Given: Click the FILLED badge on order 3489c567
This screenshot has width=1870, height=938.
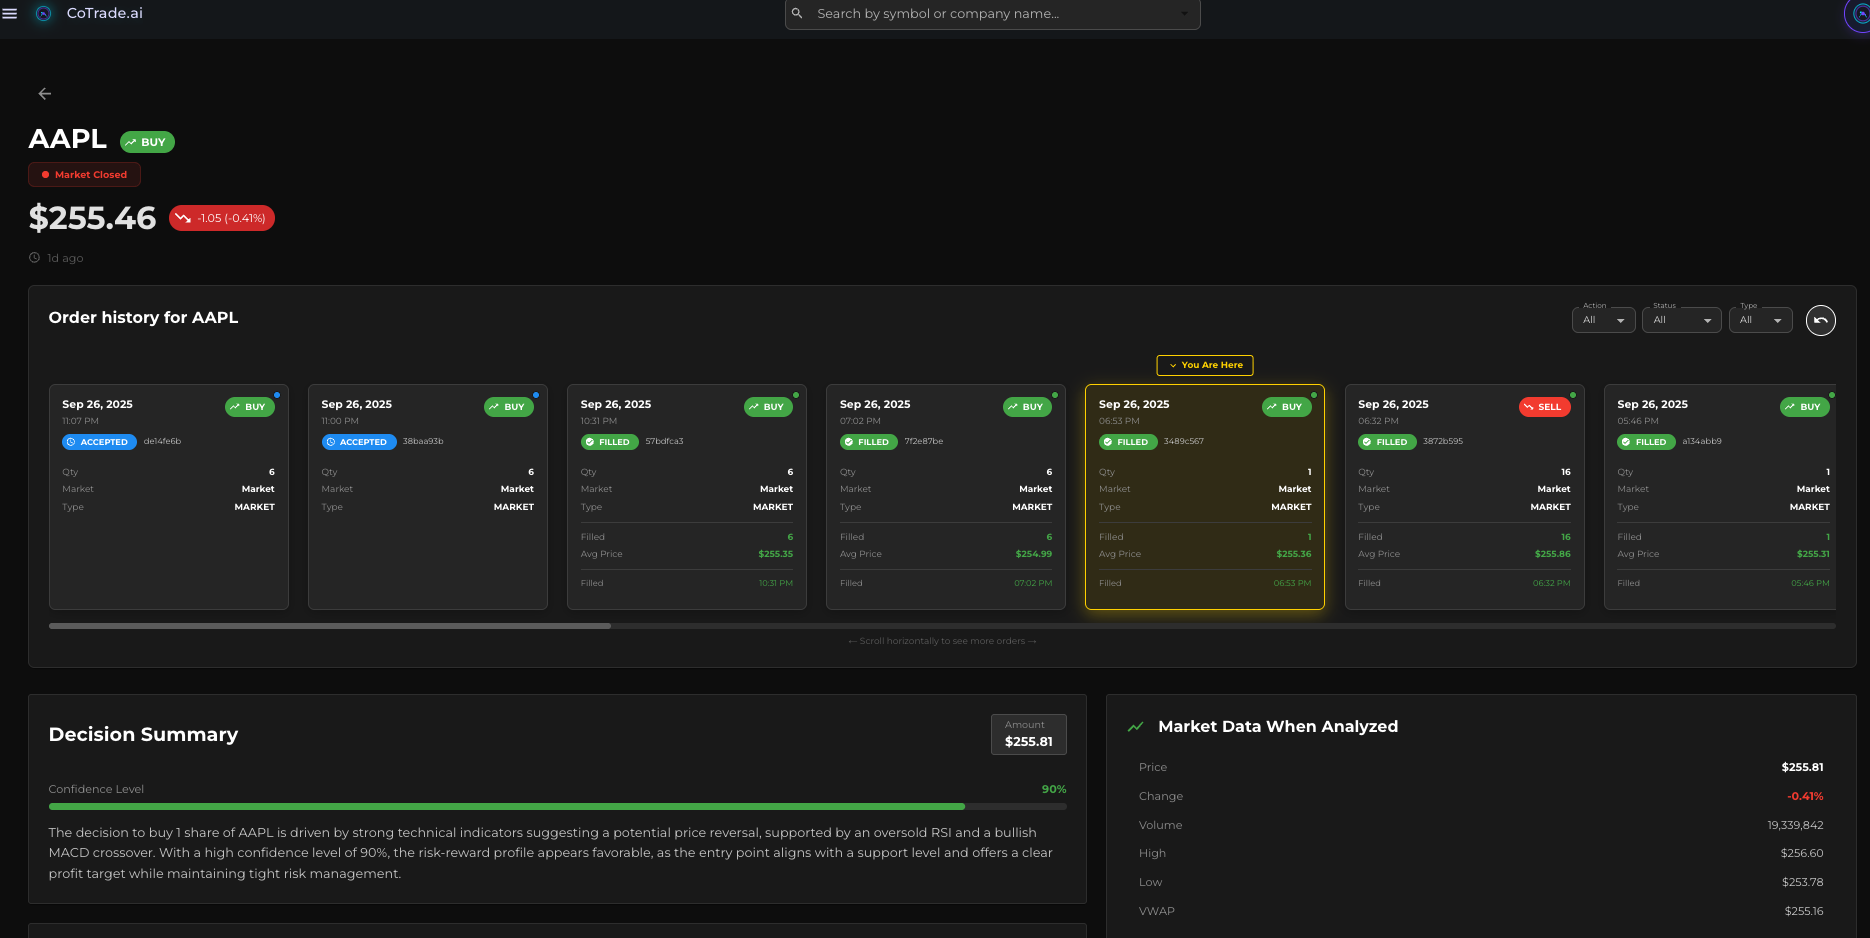Looking at the screenshot, I should pos(1127,442).
